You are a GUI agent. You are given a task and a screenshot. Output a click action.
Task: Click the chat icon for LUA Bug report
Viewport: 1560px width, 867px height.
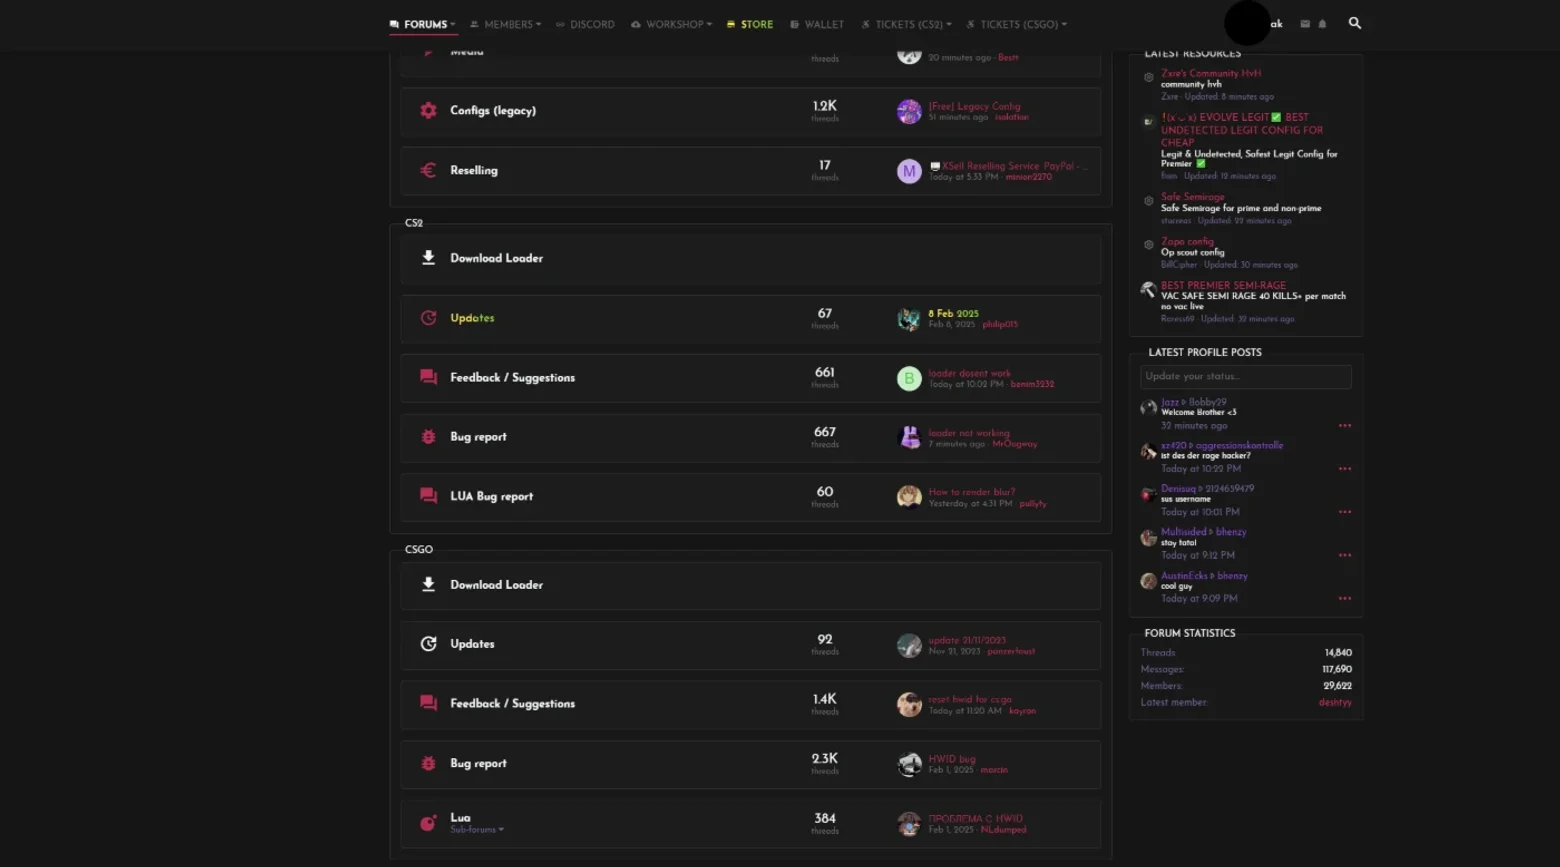[428, 496]
